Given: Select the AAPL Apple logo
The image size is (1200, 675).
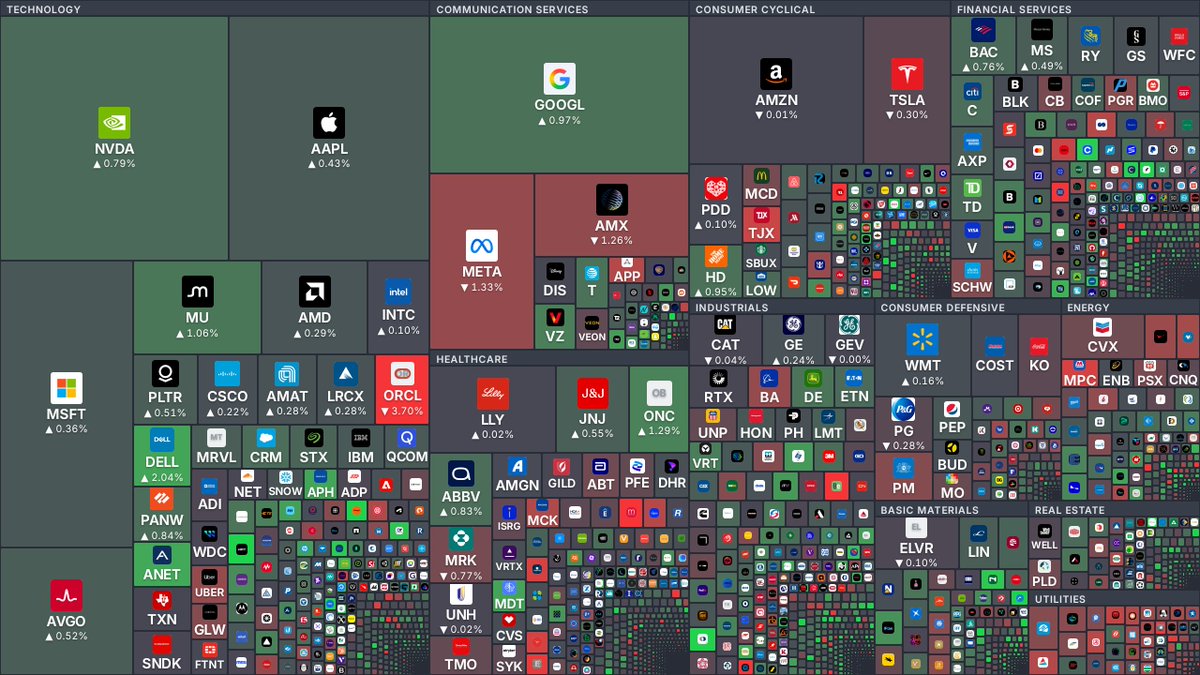Looking at the screenshot, I should click(329, 123).
